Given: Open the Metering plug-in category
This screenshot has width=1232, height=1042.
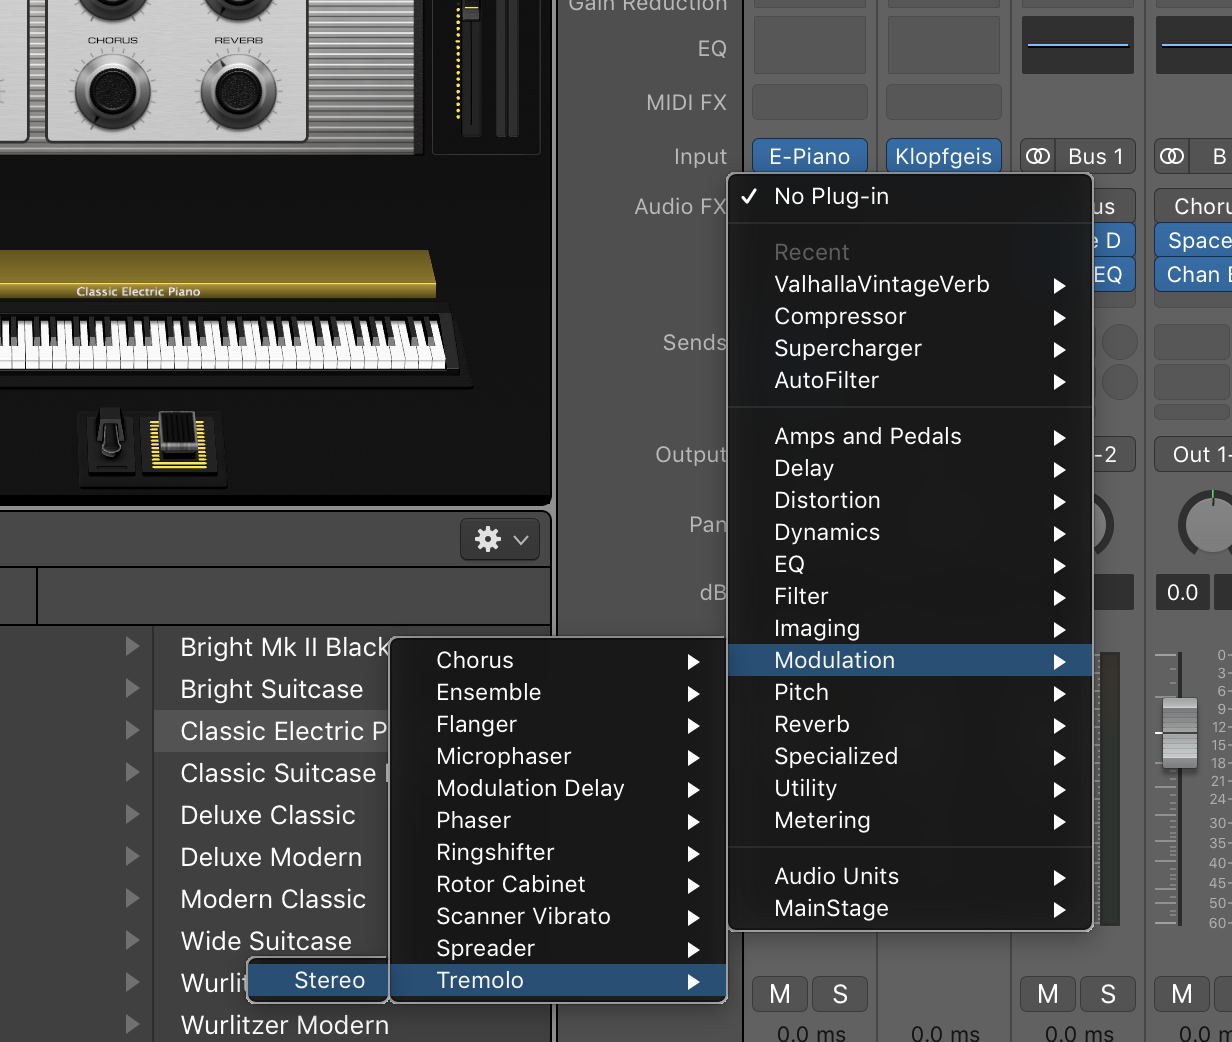Looking at the screenshot, I should (x=910, y=821).
